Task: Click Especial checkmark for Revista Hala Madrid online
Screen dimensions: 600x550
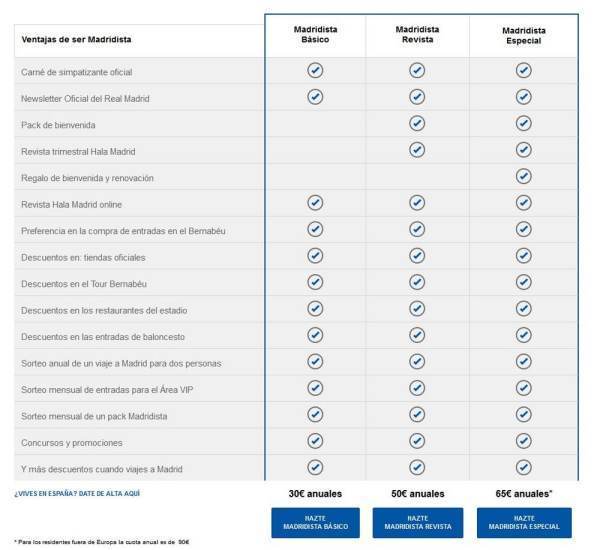Action: [523, 203]
